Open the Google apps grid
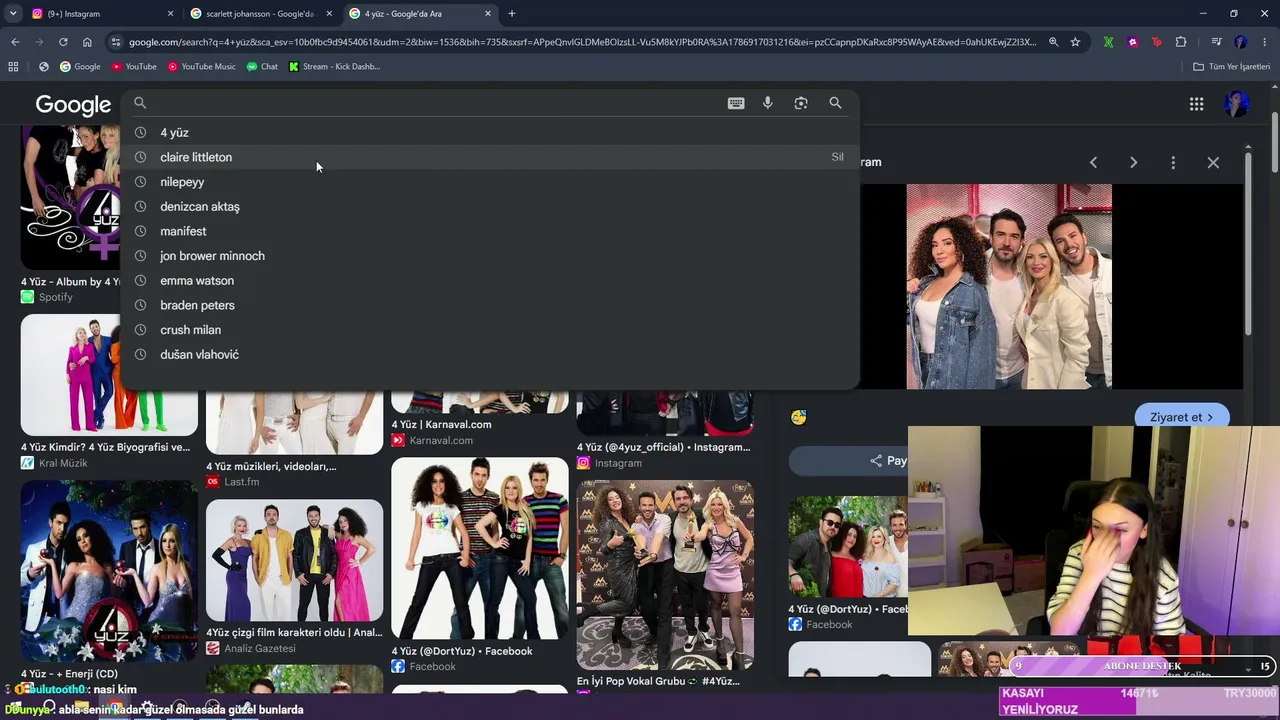Viewport: 1280px width, 720px height. 1196,104
